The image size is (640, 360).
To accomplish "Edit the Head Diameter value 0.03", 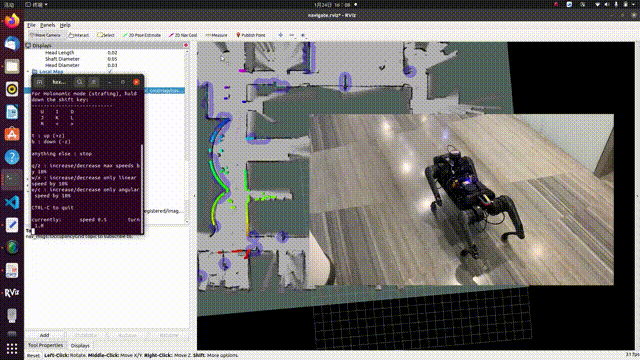I will (112, 65).
